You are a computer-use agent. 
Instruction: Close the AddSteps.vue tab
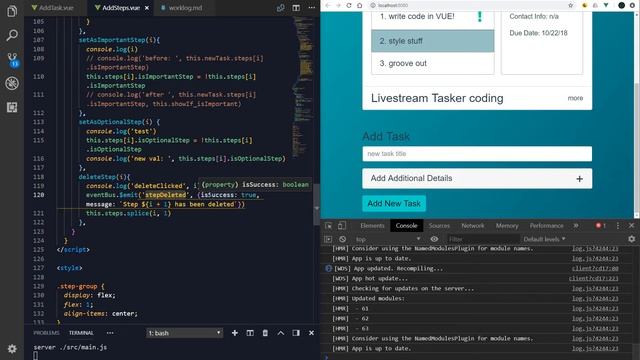[147, 8]
